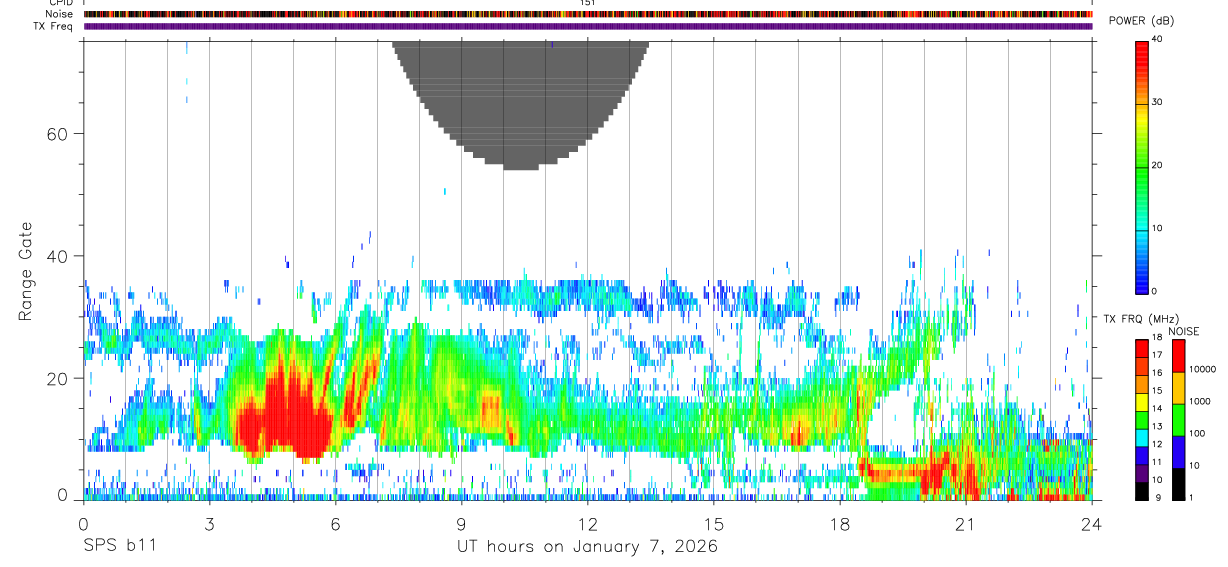This screenshot has width=1228, height=567.
Task: Click the 6 tick on the UT hours axis
Action: click(x=335, y=523)
